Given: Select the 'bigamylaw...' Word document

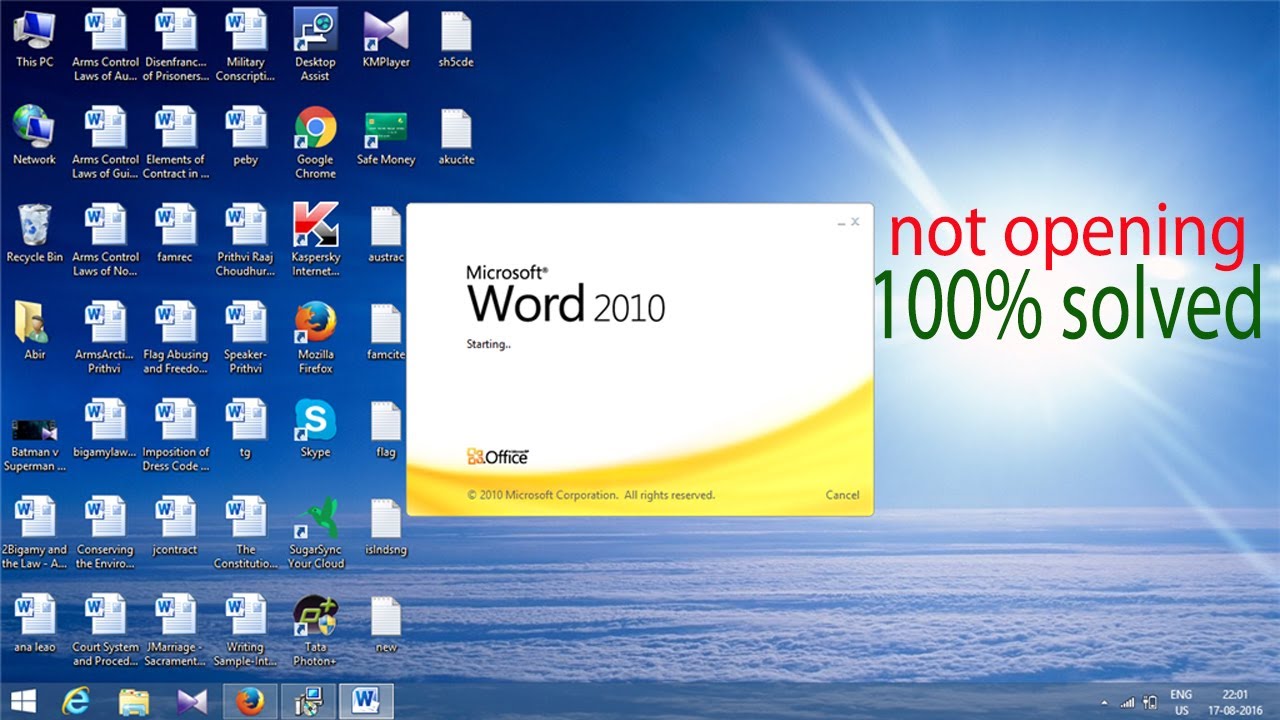Looking at the screenshot, I should coord(105,429).
